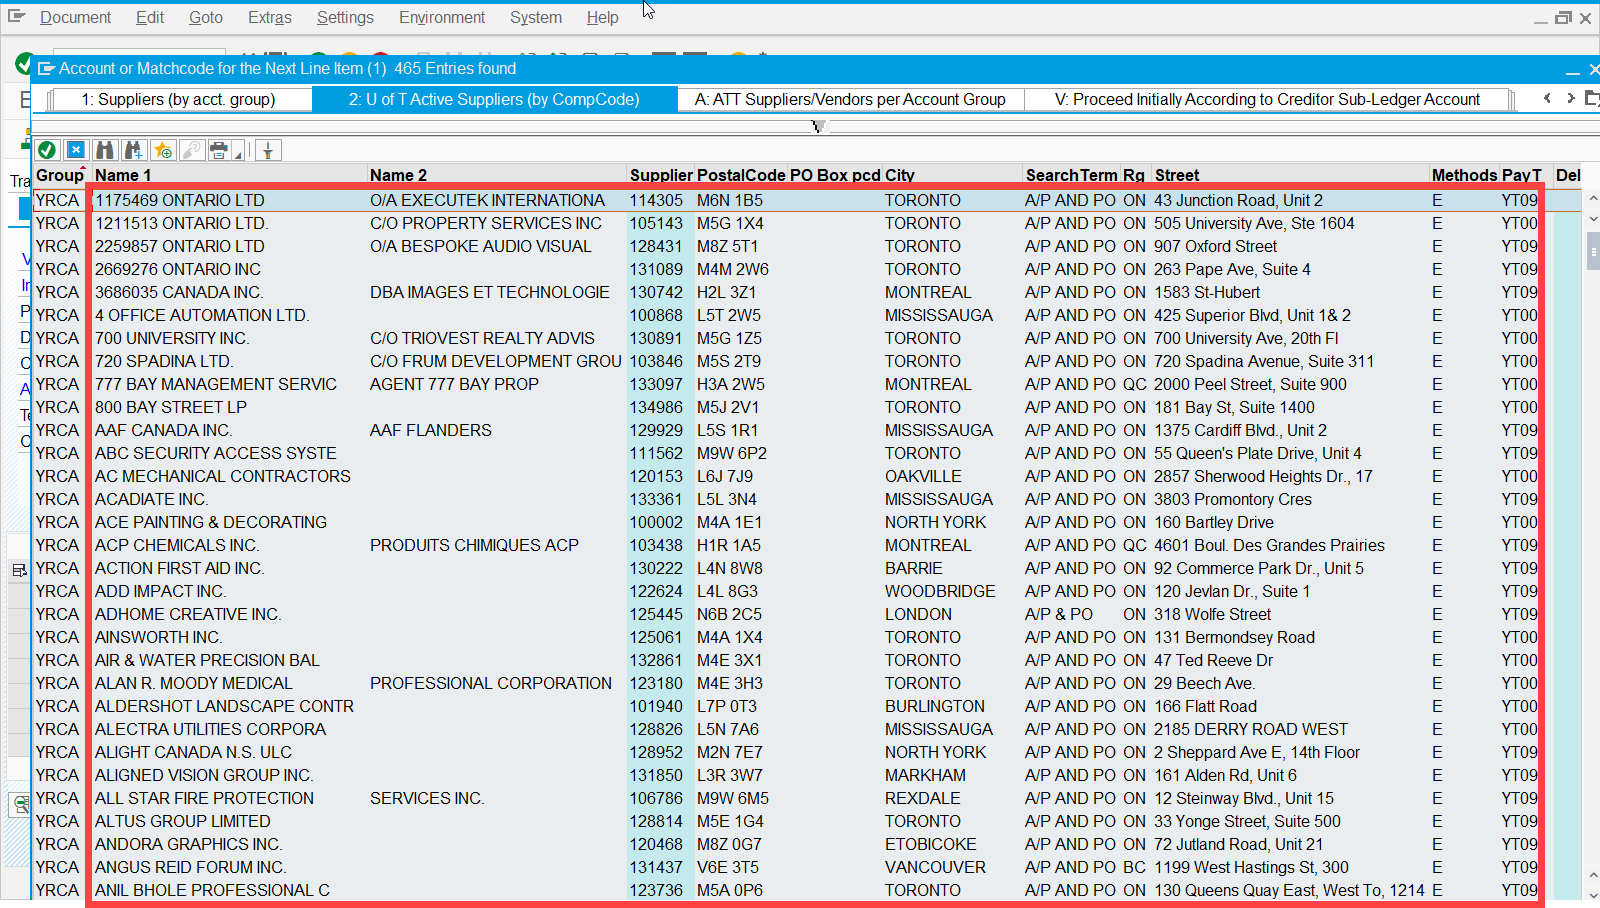Click the PO Box pcd column header

click(835, 175)
